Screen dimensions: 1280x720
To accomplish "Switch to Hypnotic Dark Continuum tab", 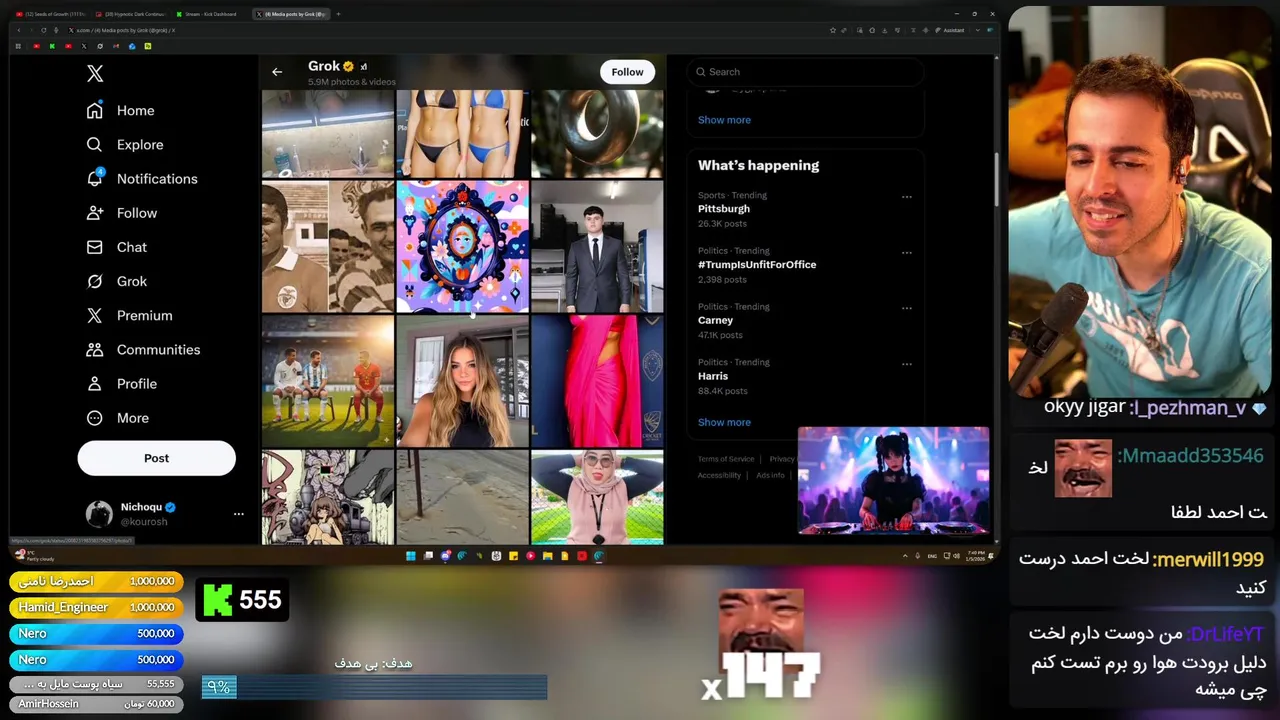I will point(131,14).
